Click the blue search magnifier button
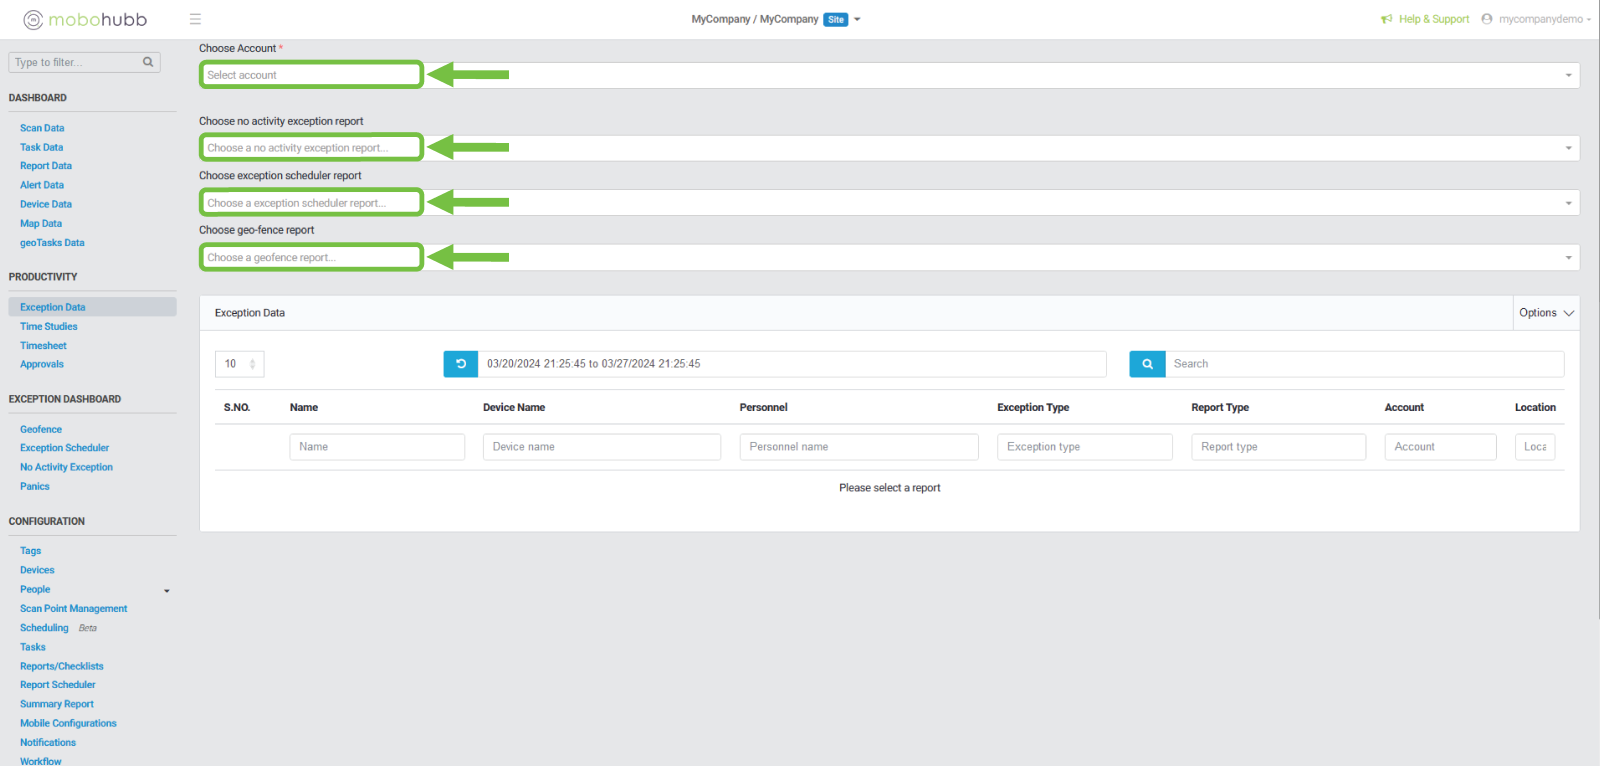The height and width of the screenshot is (766, 1600). tap(1147, 364)
